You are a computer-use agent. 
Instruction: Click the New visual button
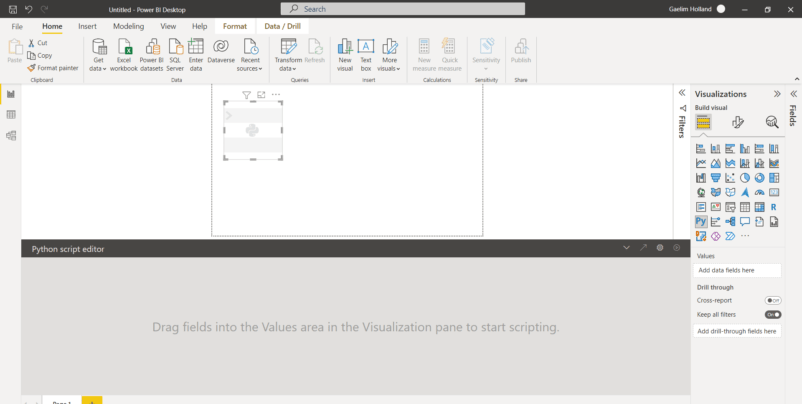pos(345,55)
